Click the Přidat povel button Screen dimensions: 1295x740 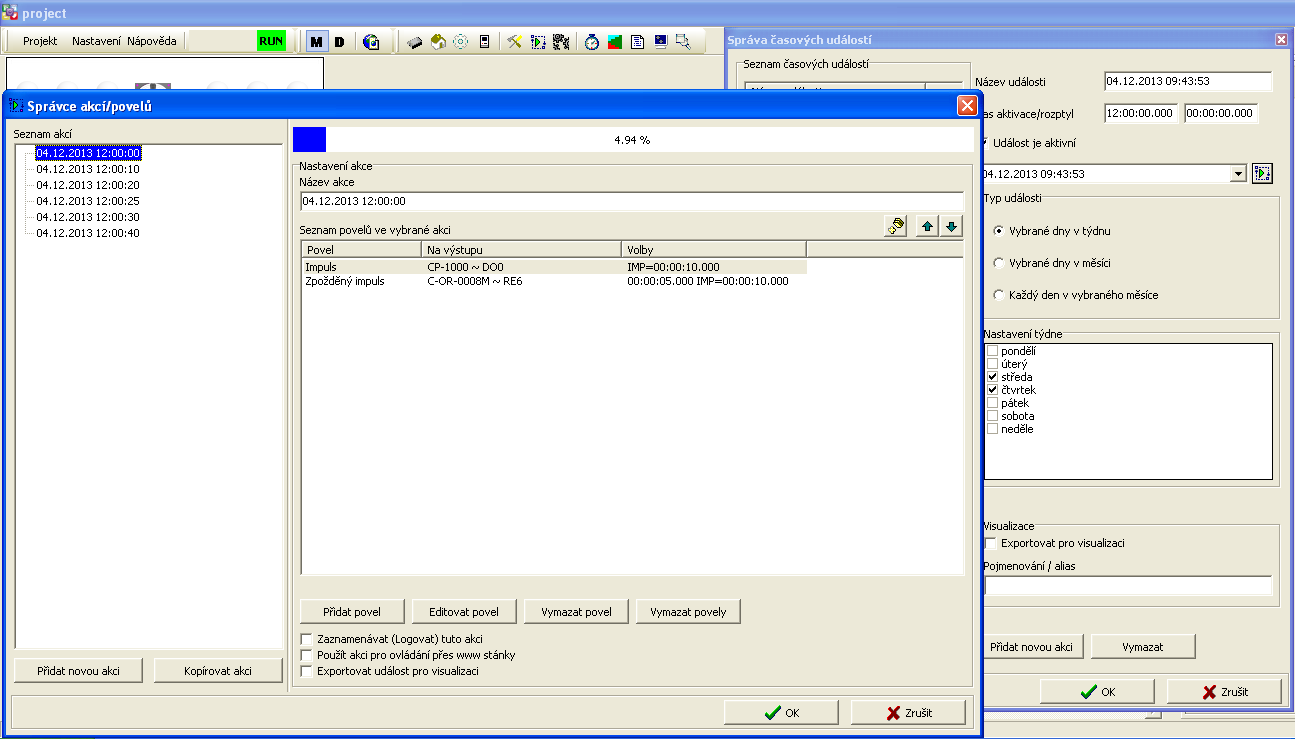coord(350,611)
